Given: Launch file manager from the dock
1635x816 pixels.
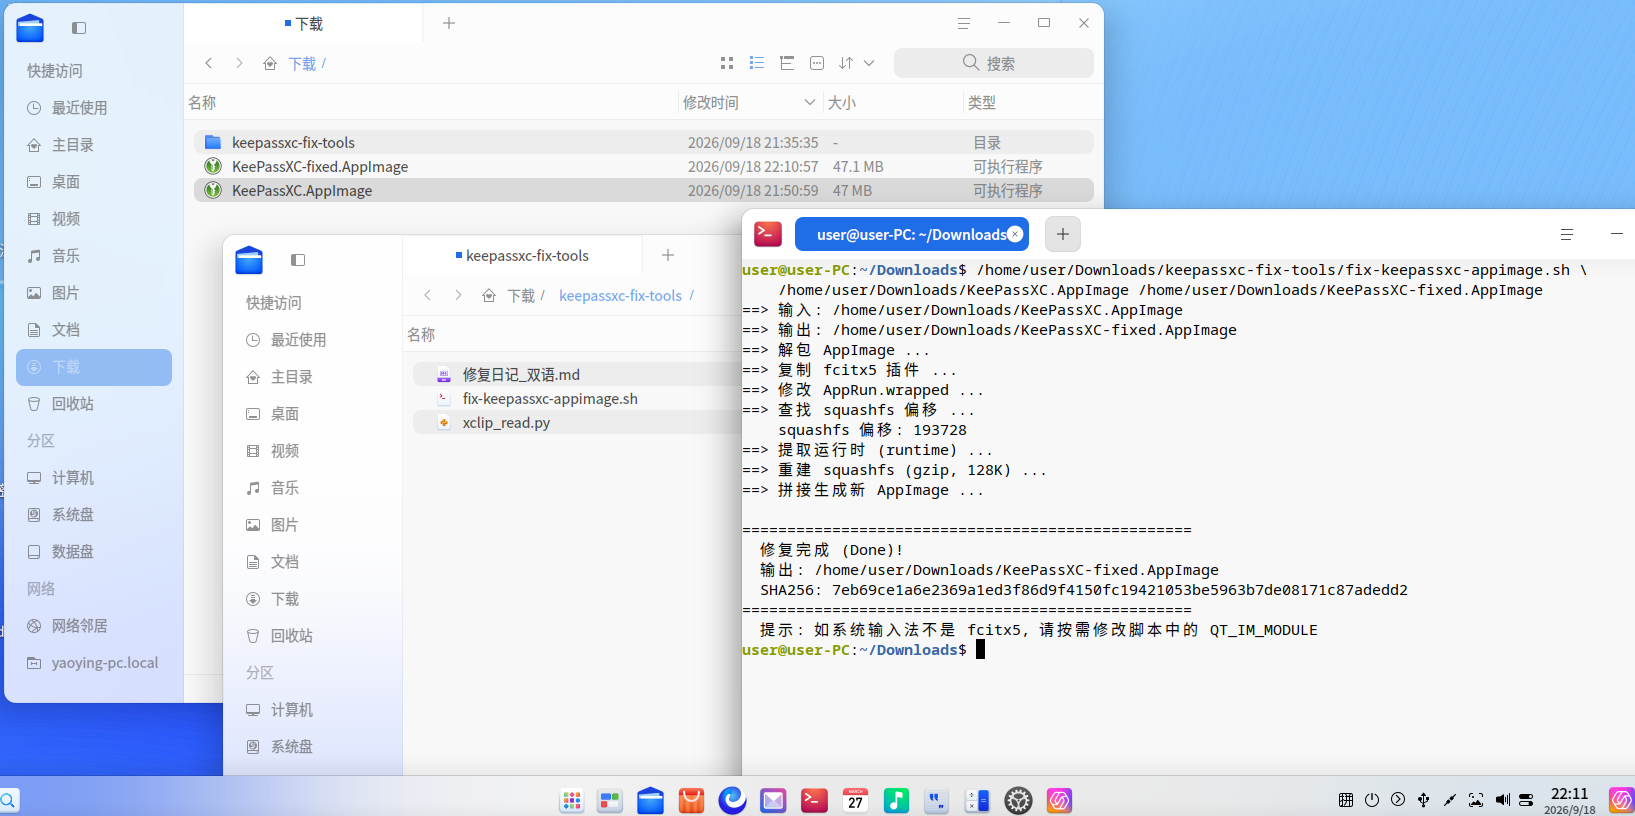Looking at the screenshot, I should (x=651, y=800).
